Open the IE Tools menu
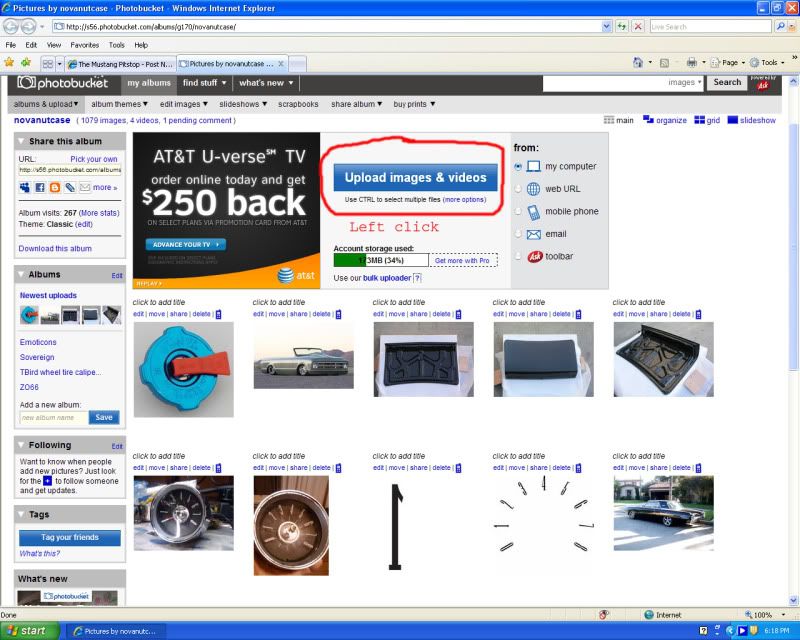This screenshot has height=640, width=800. [x=116, y=45]
